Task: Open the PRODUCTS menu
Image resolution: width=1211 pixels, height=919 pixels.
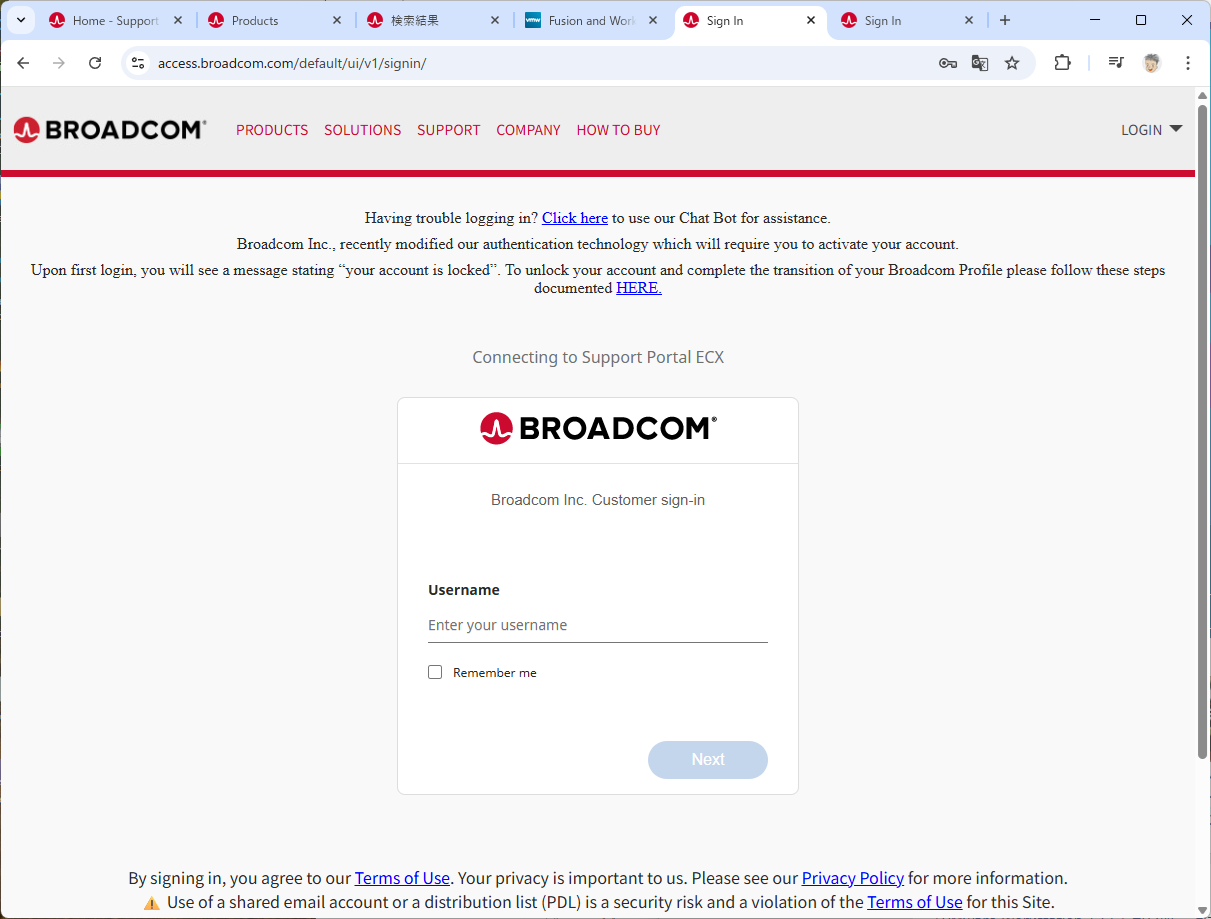Action: pos(272,130)
